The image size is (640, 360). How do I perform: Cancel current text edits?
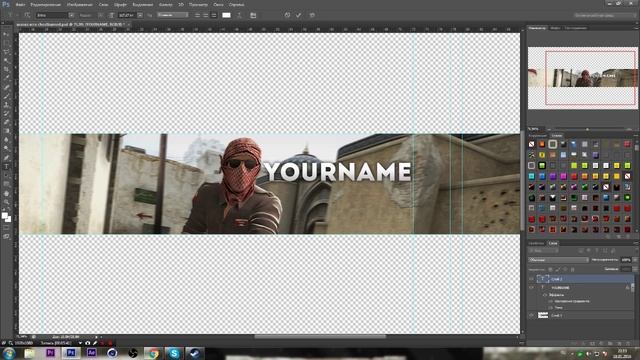[287, 15]
